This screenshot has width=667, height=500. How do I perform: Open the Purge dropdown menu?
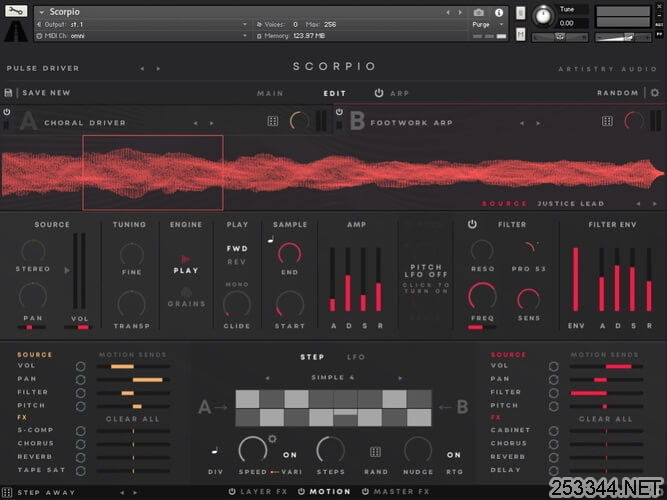pos(488,25)
